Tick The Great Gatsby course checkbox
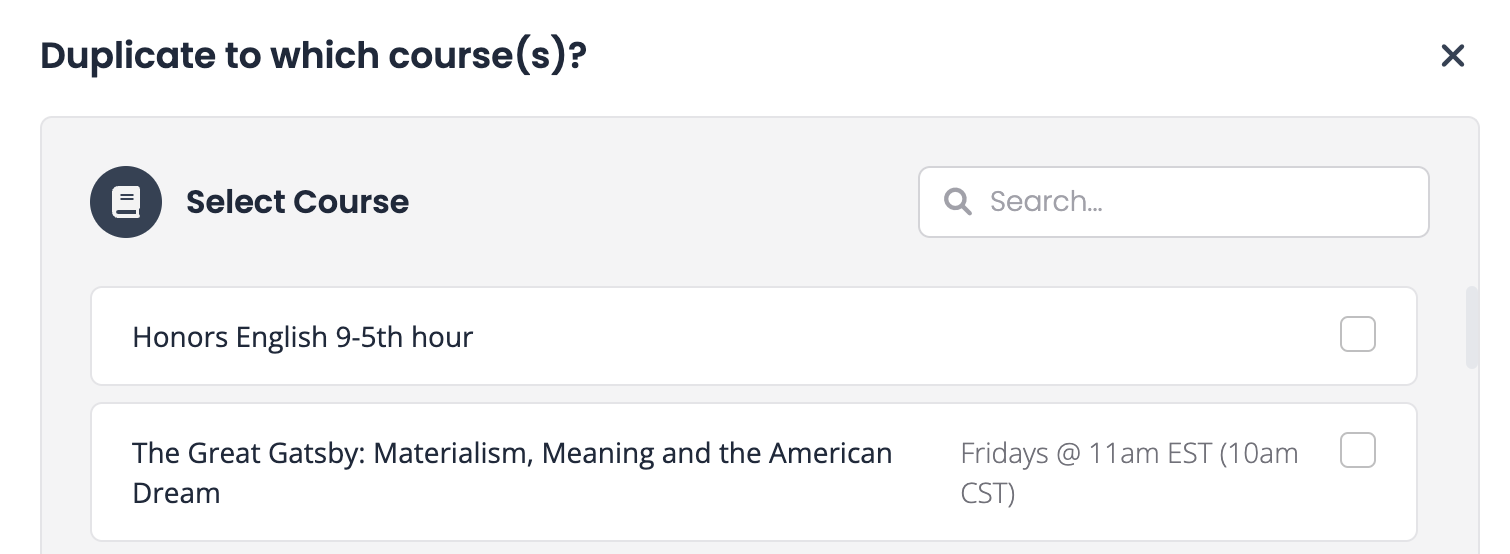 [1357, 451]
